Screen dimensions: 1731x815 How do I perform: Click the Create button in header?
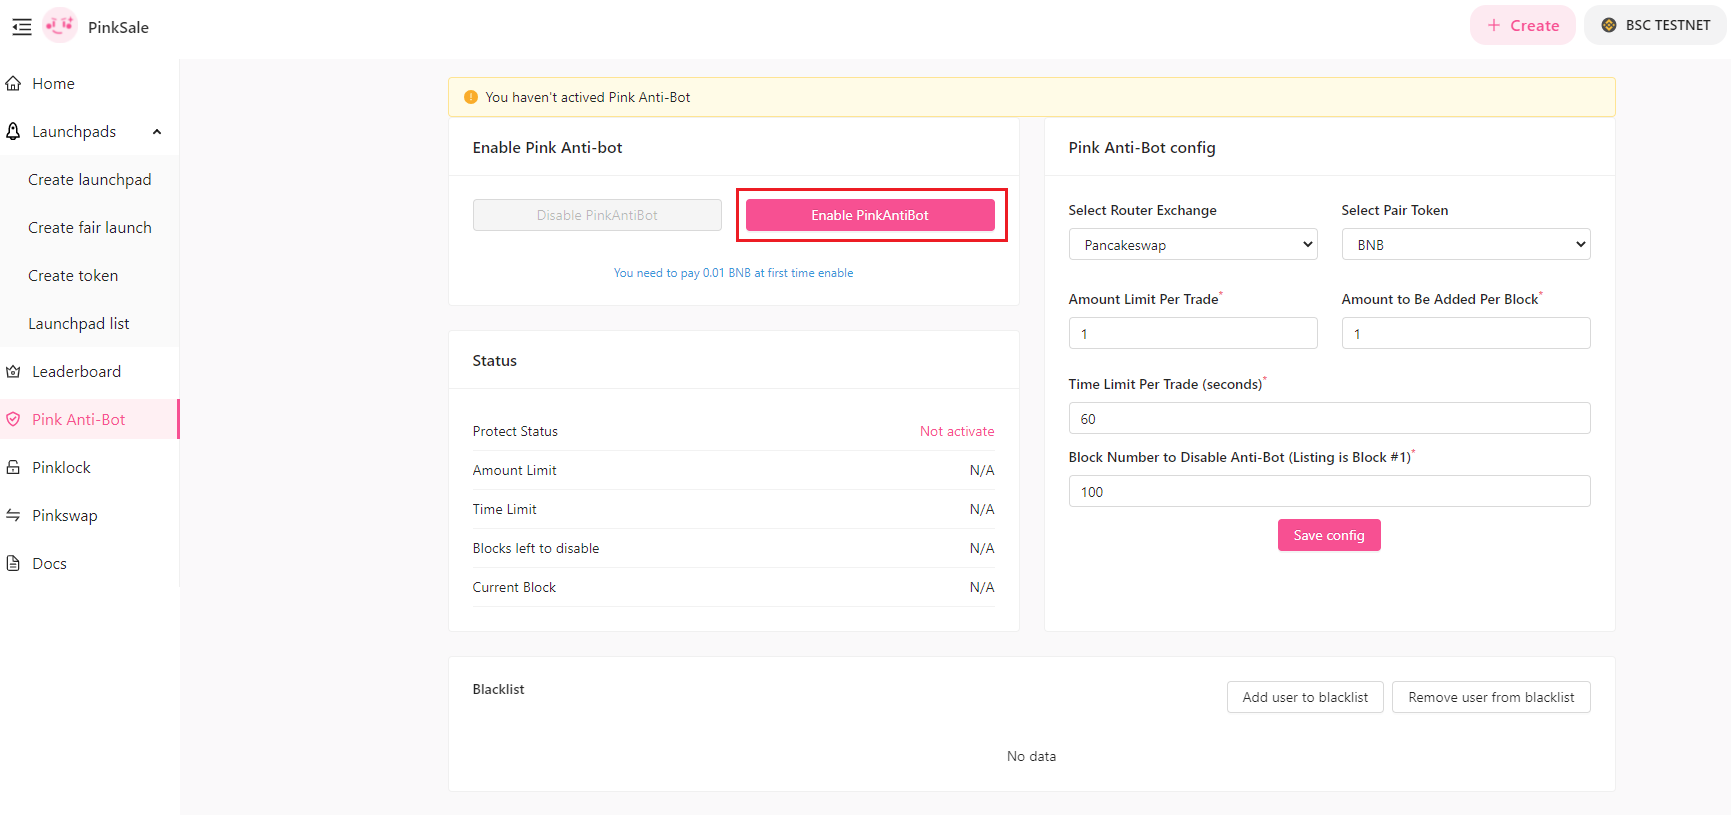point(1523,25)
